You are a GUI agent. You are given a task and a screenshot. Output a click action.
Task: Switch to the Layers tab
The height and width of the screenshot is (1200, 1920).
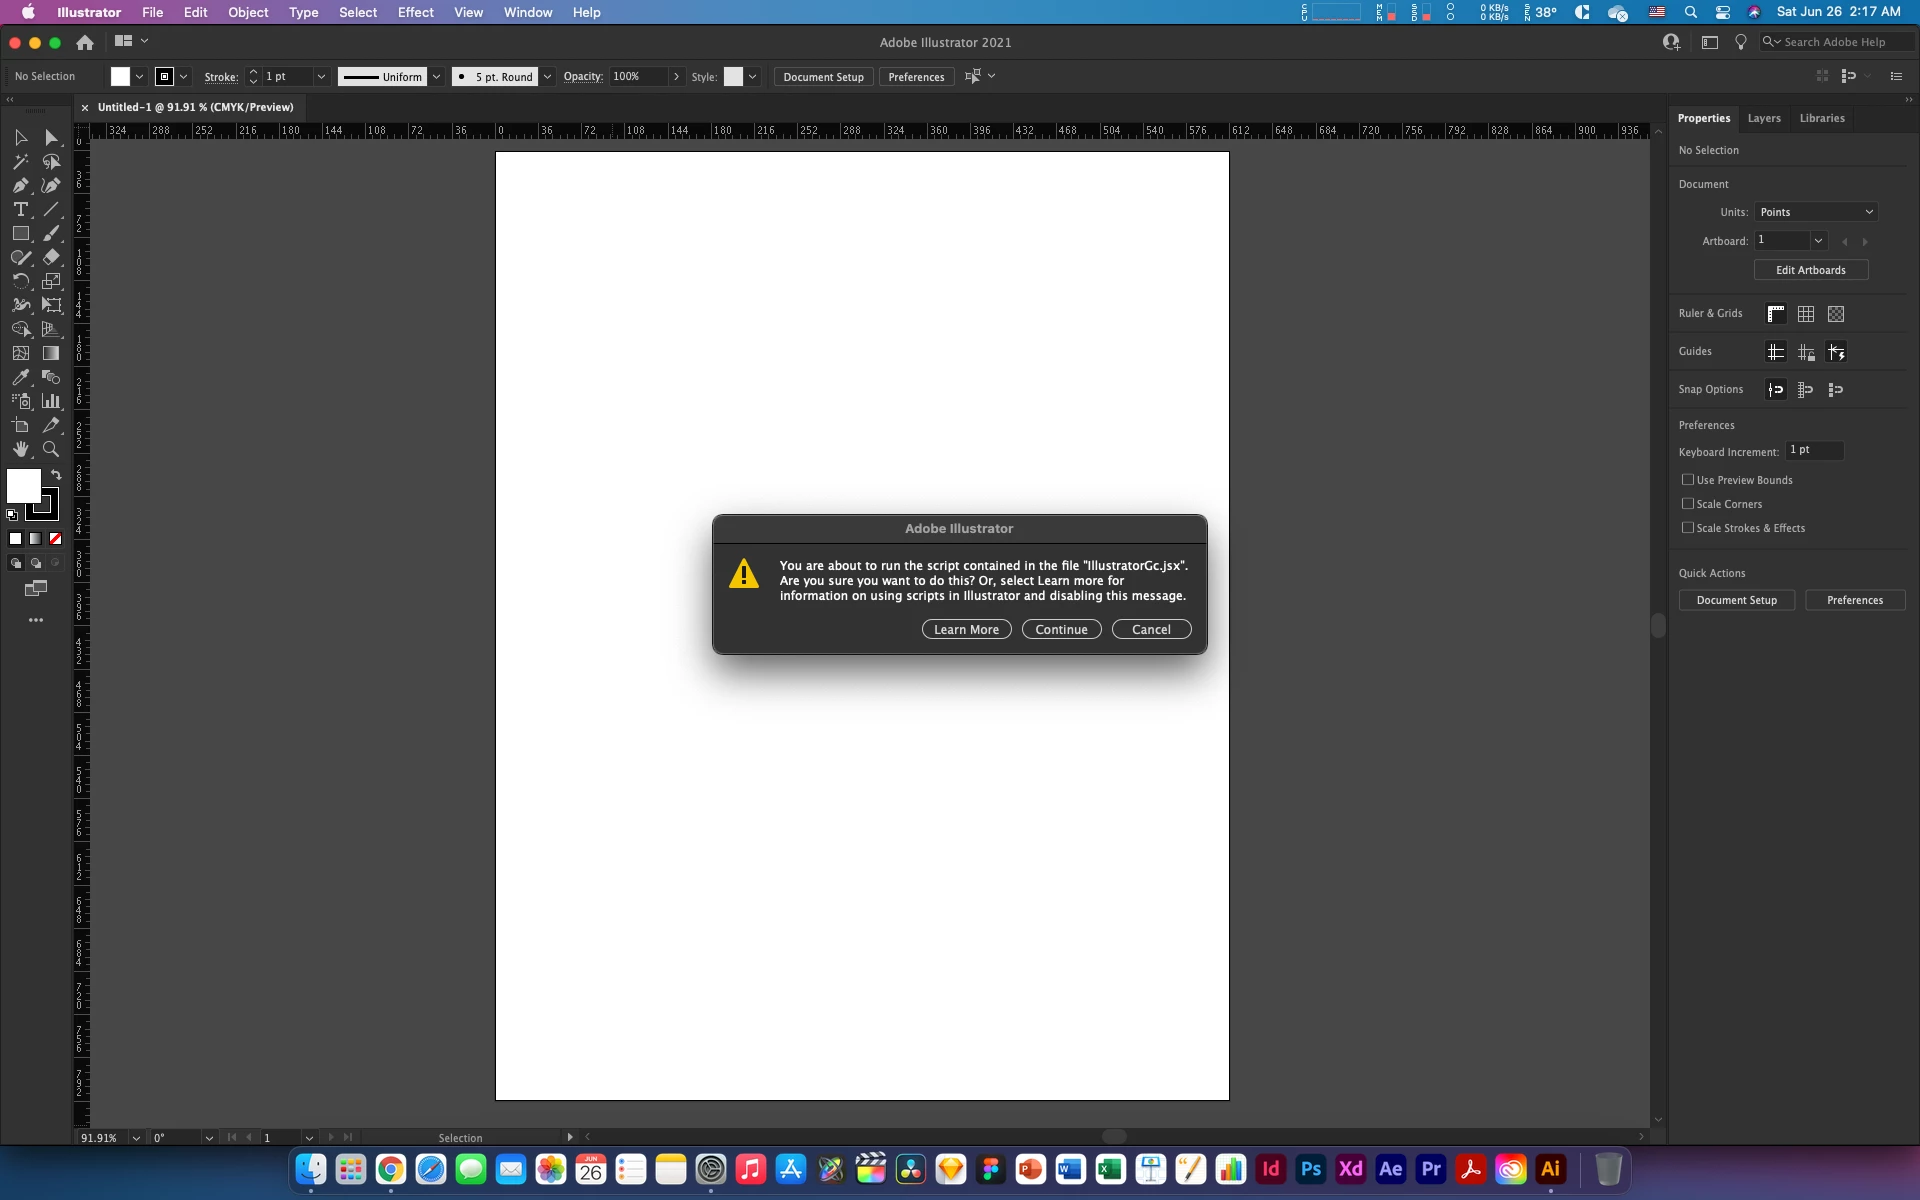click(x=1763, y=118)
